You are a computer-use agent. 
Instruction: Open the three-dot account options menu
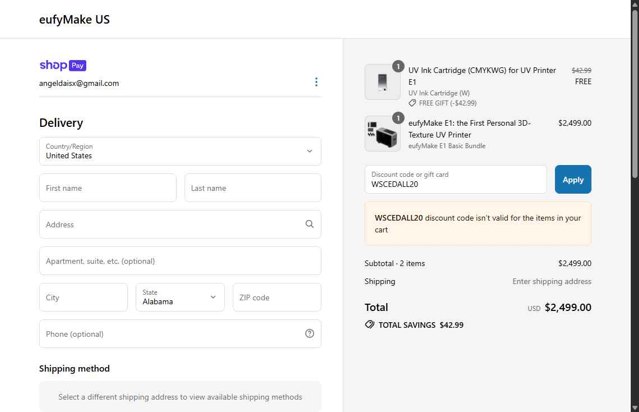point(316,82)
